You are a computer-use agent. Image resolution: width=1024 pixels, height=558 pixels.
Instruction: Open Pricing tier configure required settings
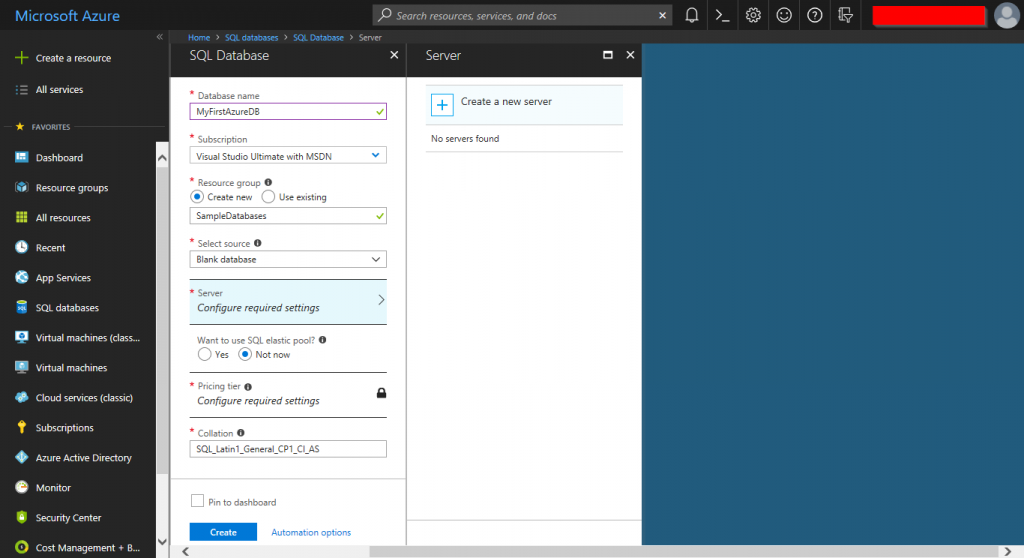(288, 394)
